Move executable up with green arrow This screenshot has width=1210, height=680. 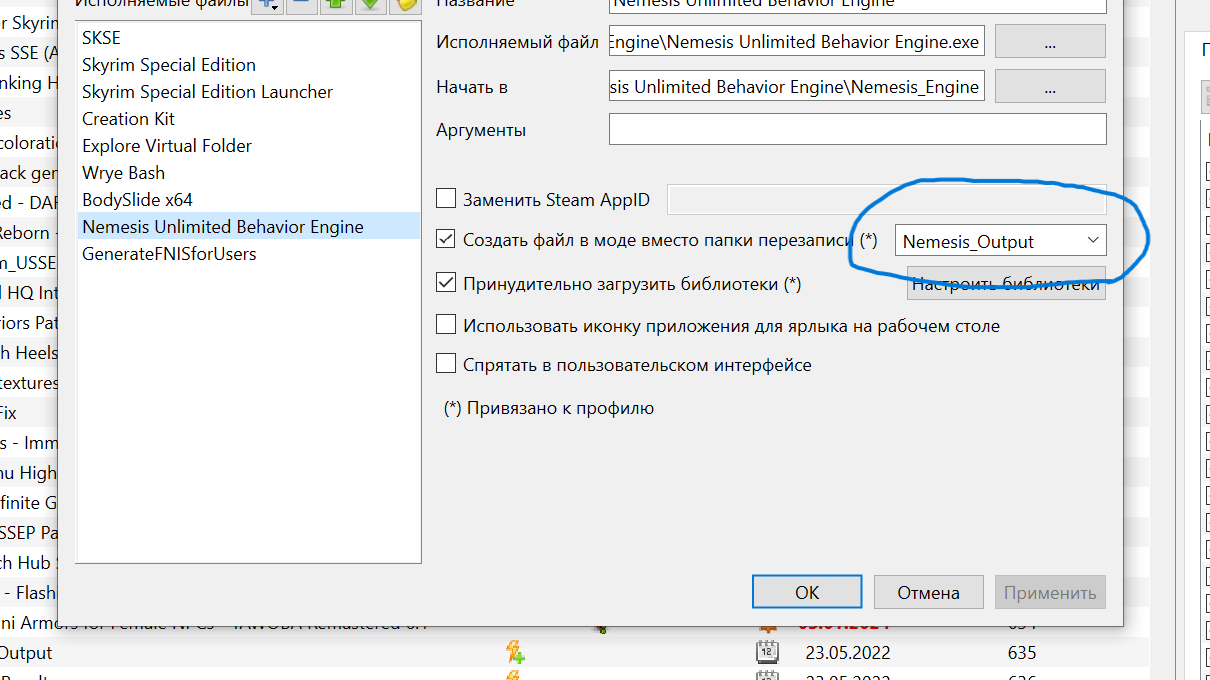tap(336, 4)
